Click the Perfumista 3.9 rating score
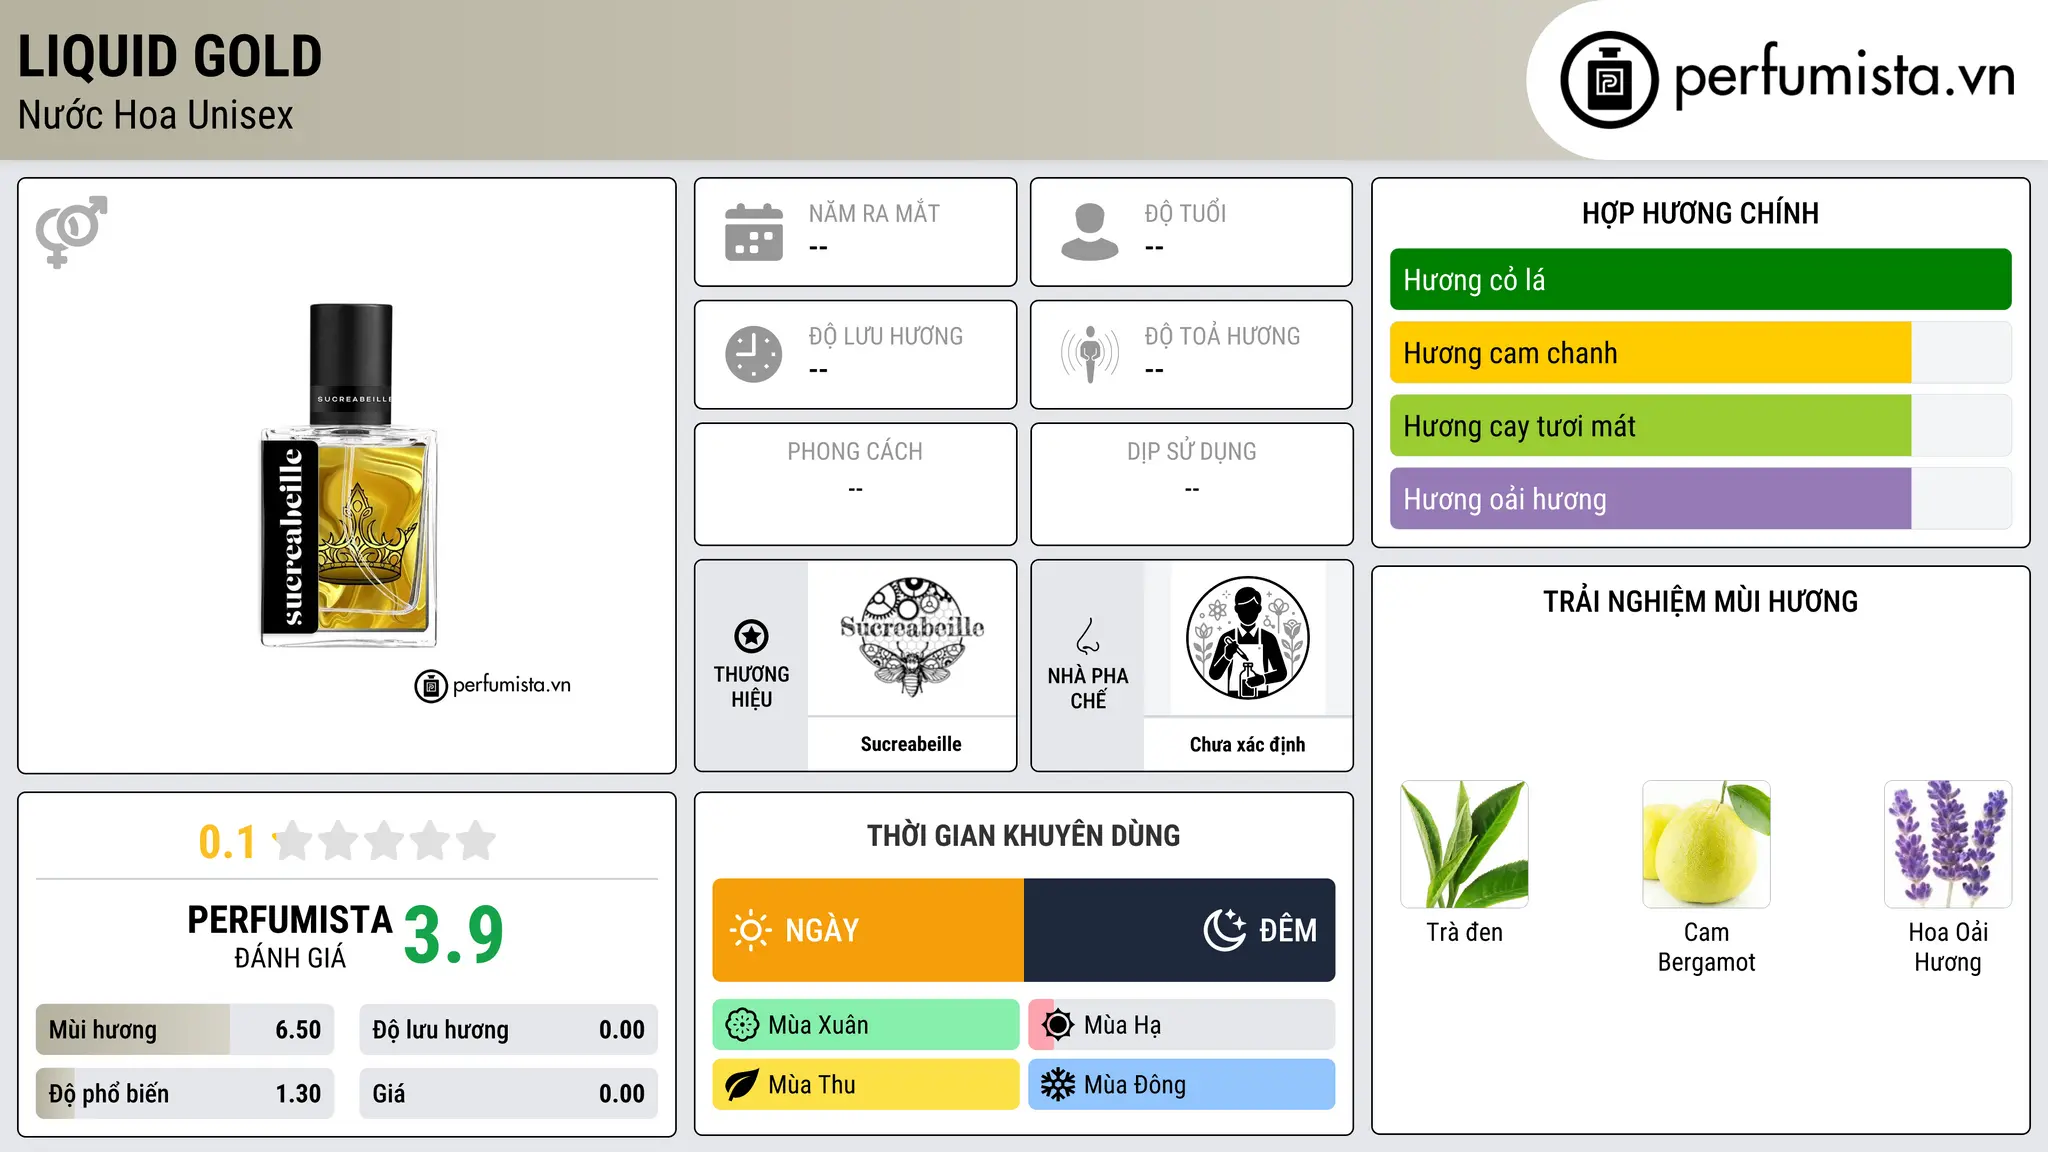Viewport: 2048px width, 1152px height. 453,935
